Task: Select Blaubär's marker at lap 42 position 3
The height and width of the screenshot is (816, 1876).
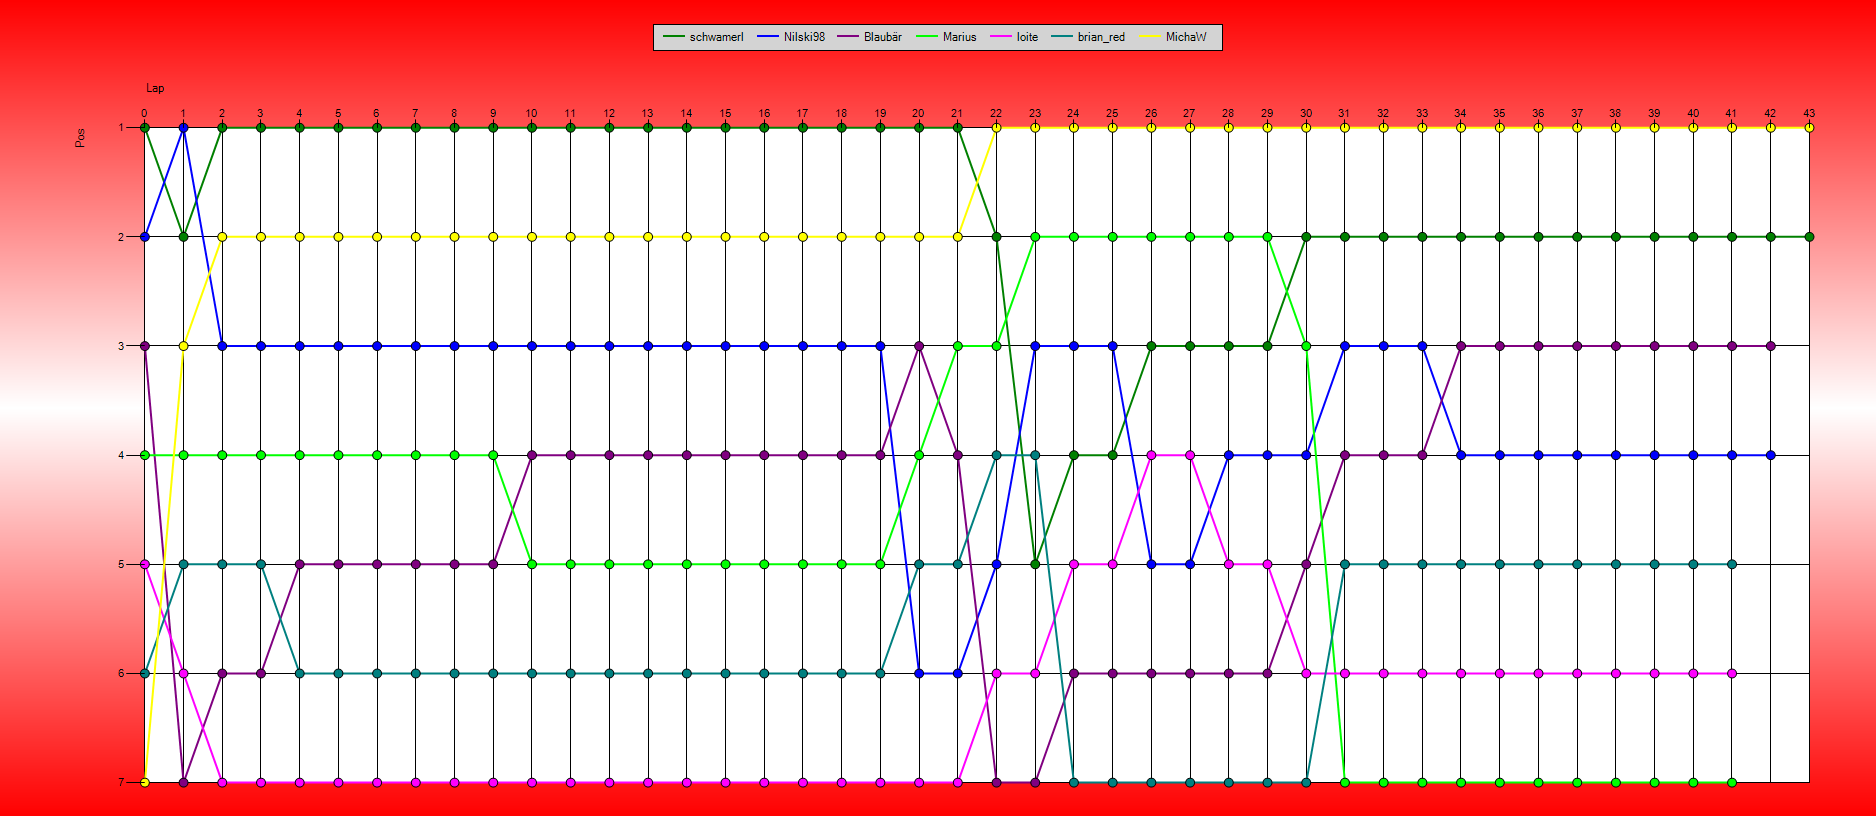Action: pos(1770,346)
